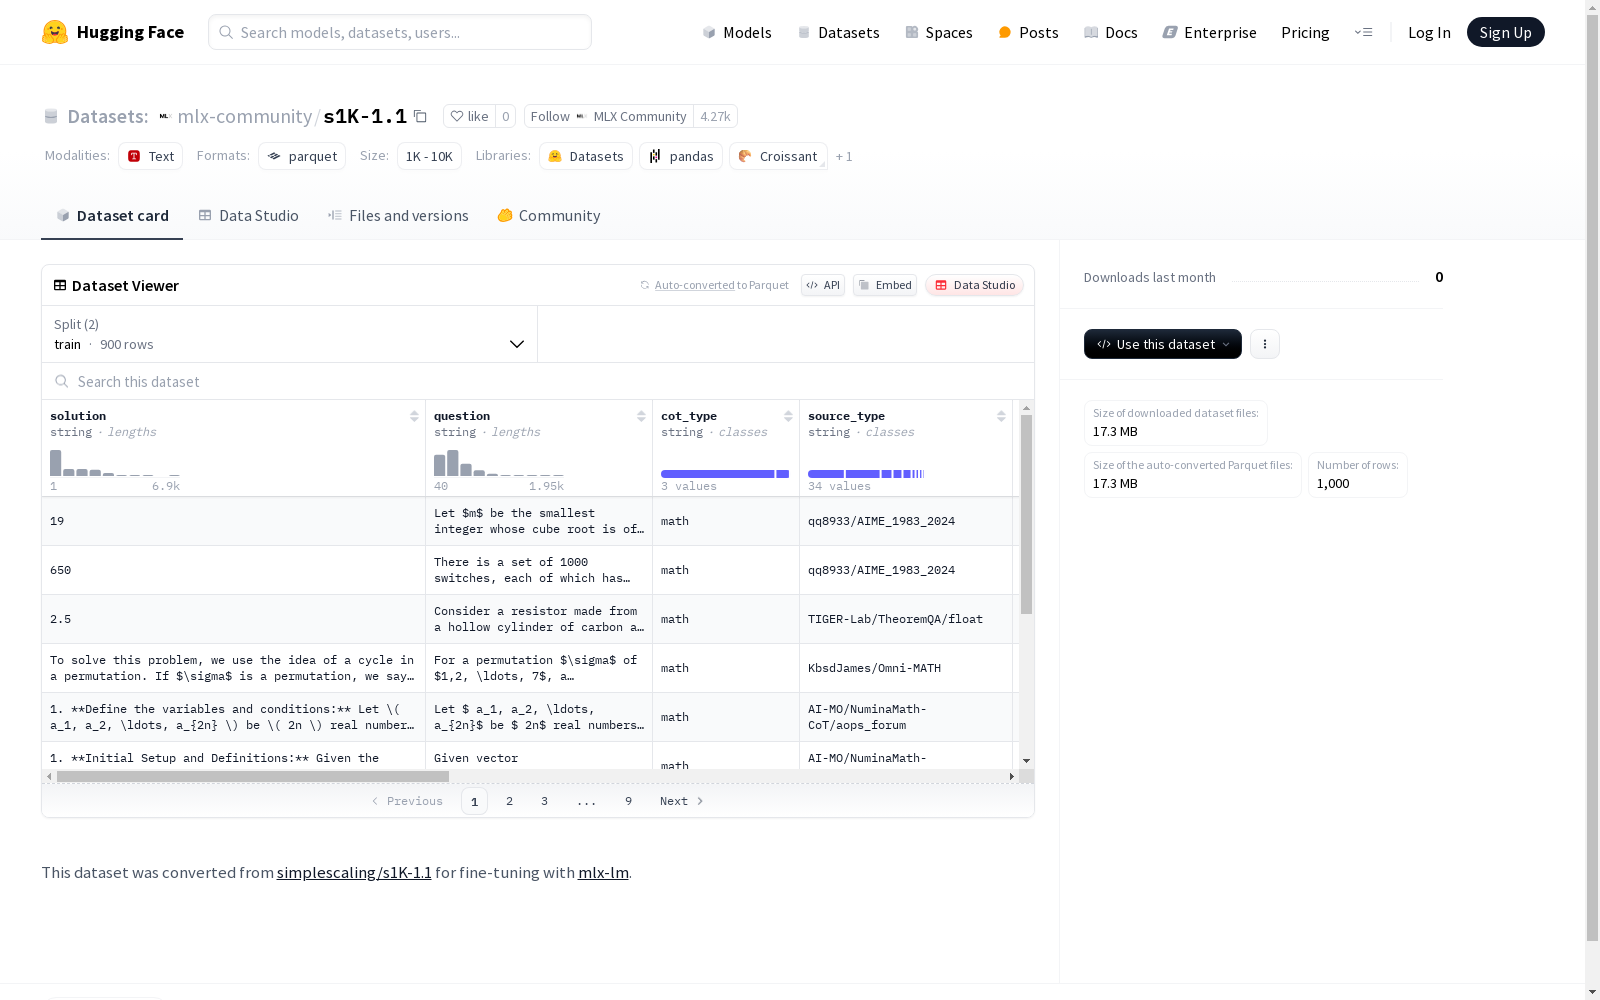Switch to Files and versions tab
This screenshot has height=1000, width=1600.
pyautogui.click(x=398, y=215)
